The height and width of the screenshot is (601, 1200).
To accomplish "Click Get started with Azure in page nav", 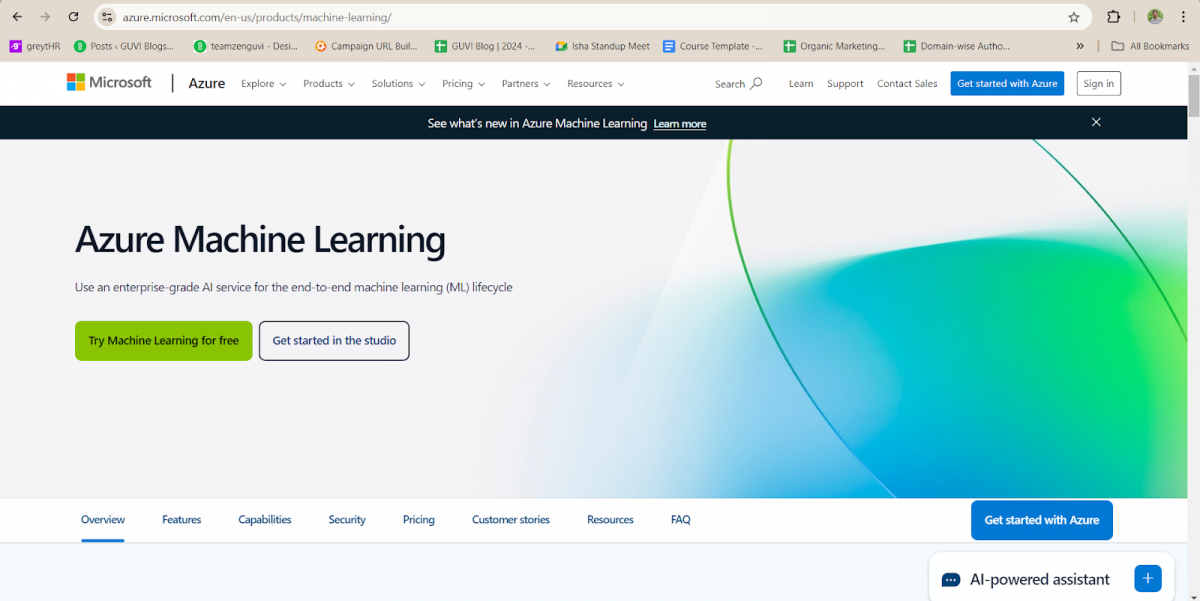I will [1042, 520].
